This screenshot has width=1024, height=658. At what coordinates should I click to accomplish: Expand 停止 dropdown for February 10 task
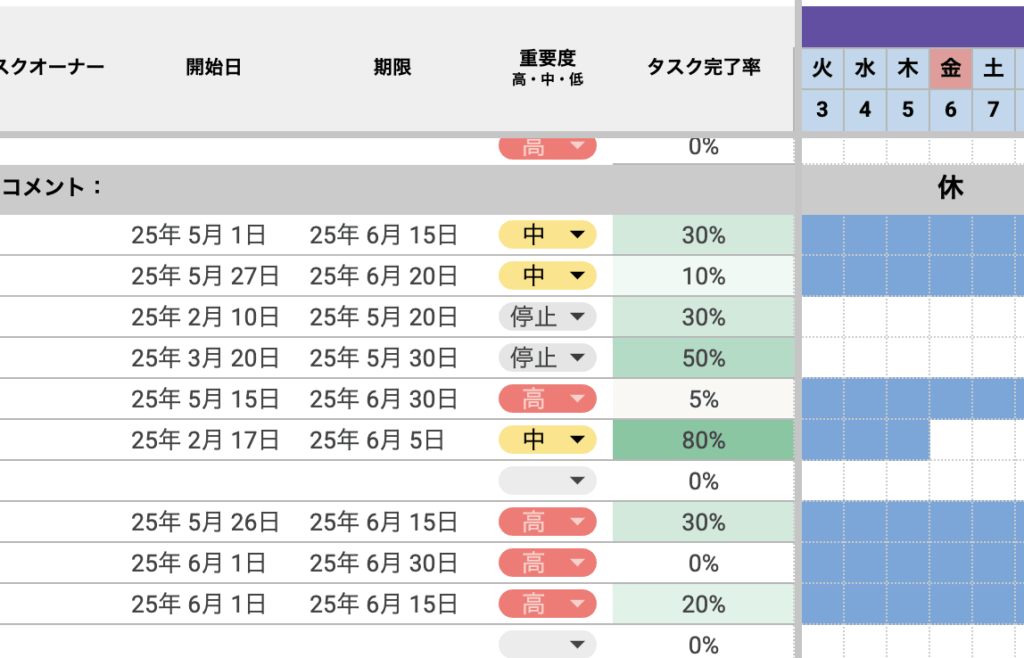[576, 317]
